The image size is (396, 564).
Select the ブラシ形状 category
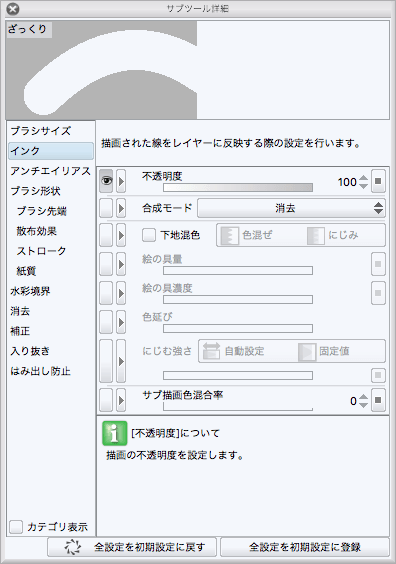[x=35, y=191]
